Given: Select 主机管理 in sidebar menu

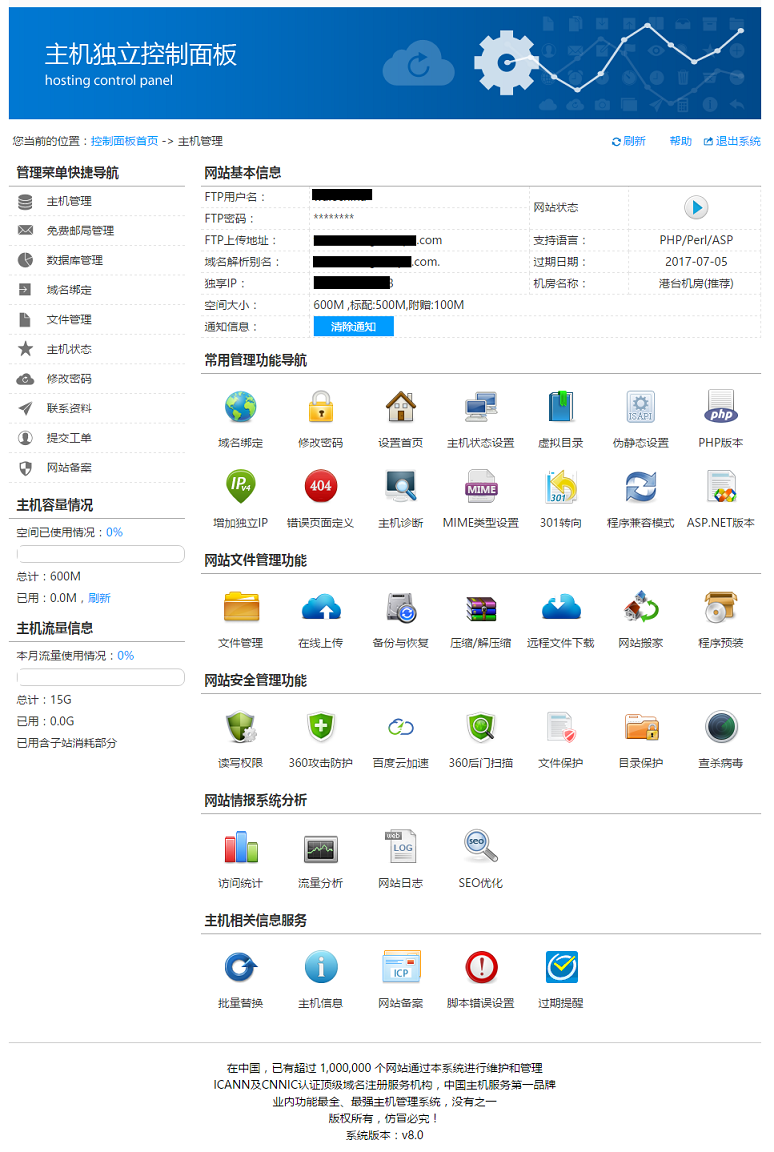Looking at the screenshot, I should click(69, 202).
